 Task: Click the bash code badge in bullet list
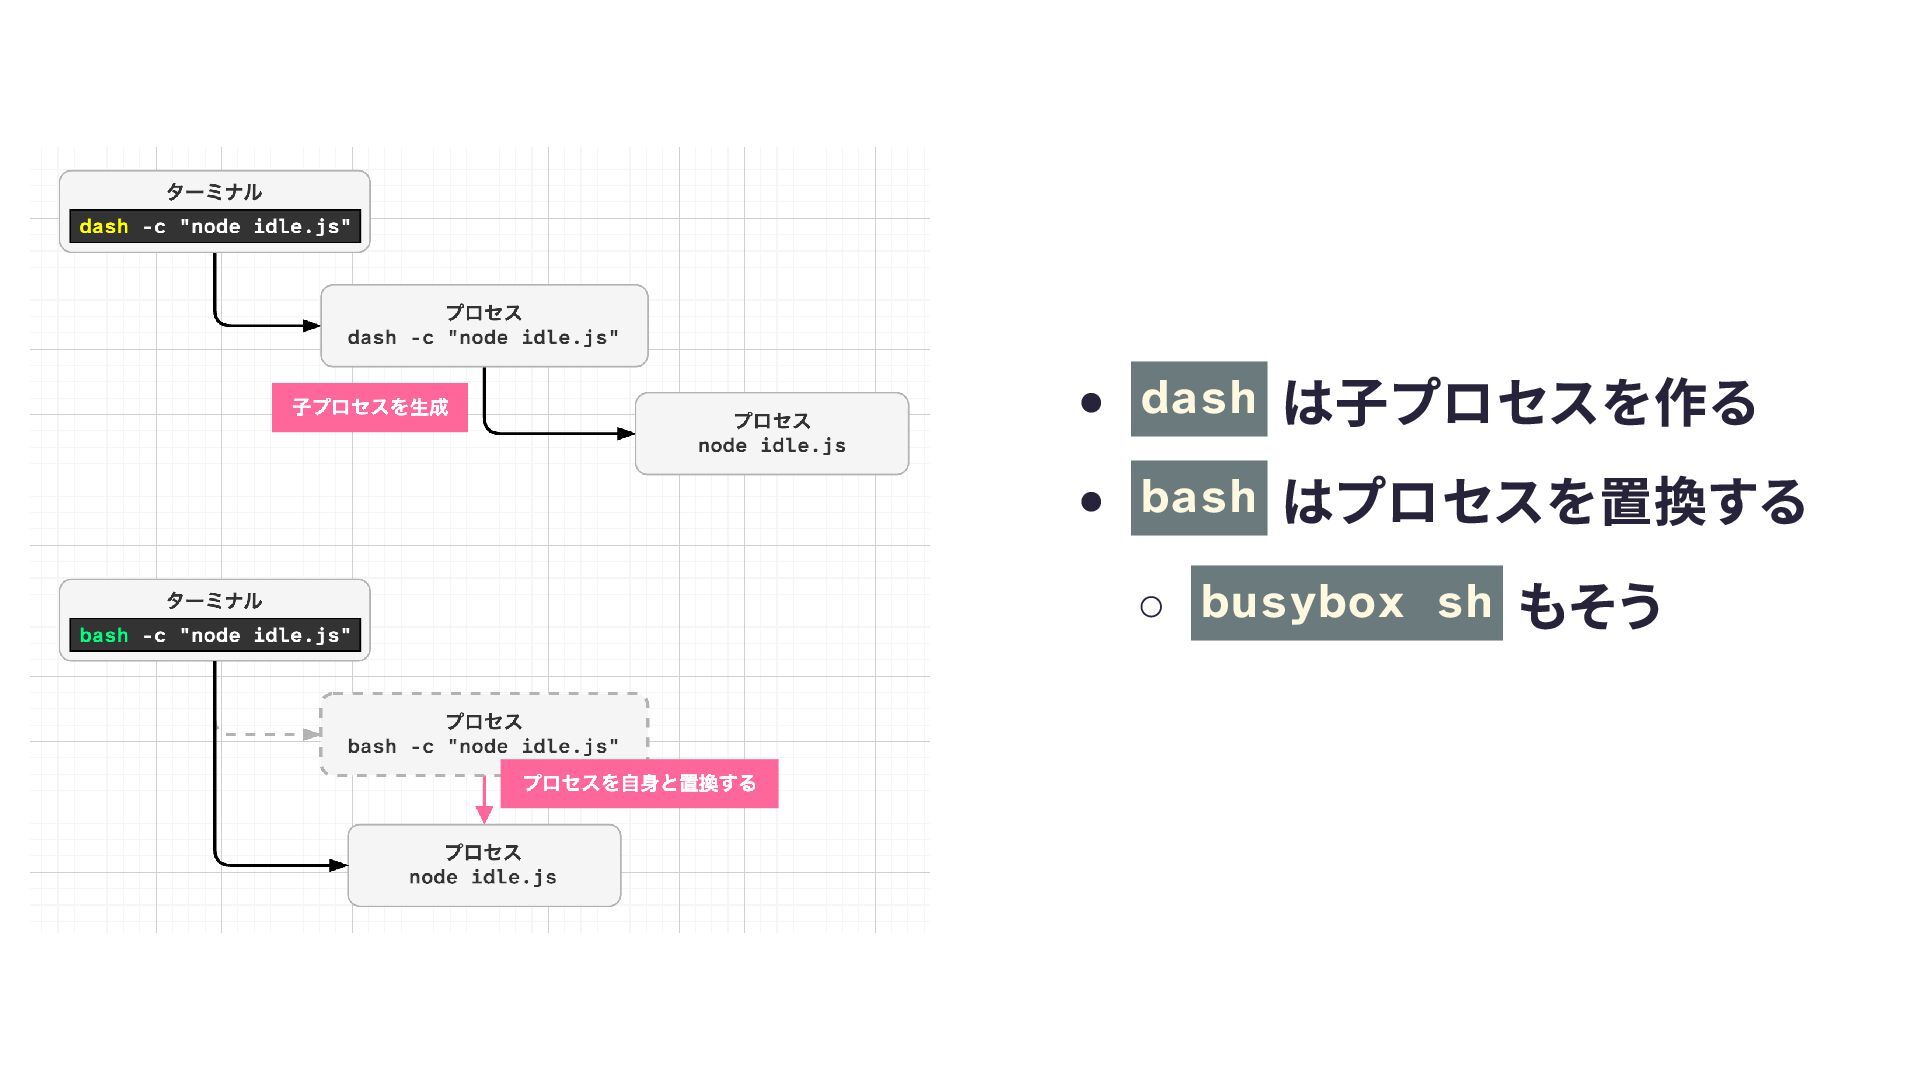tap(1198, 498)
